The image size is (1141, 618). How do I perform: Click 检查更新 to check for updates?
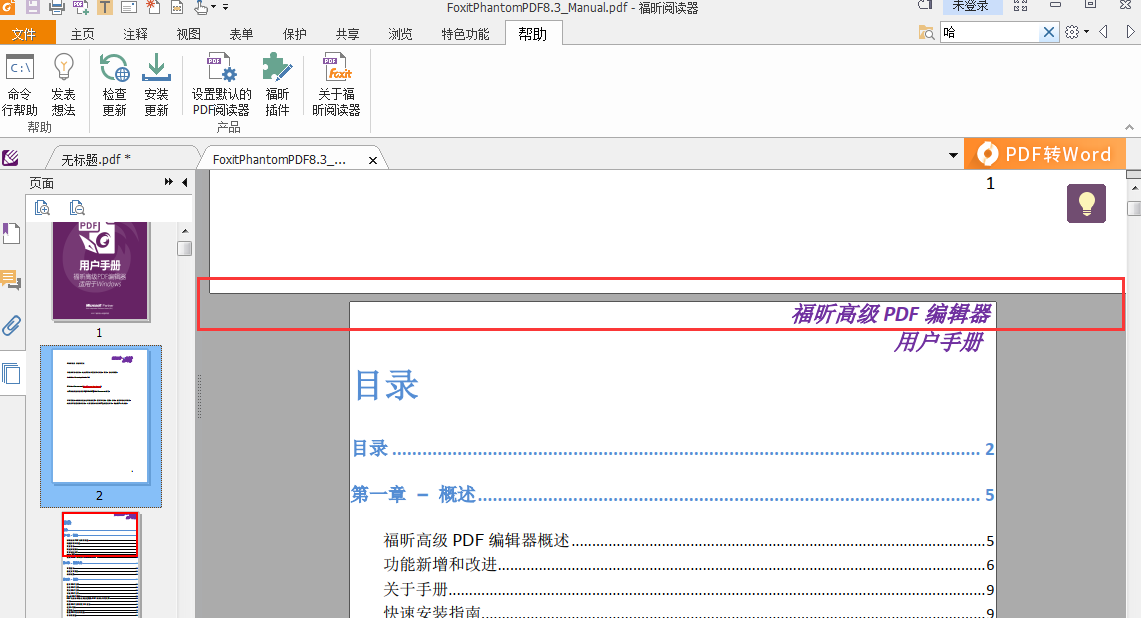[x=114, y=85]
